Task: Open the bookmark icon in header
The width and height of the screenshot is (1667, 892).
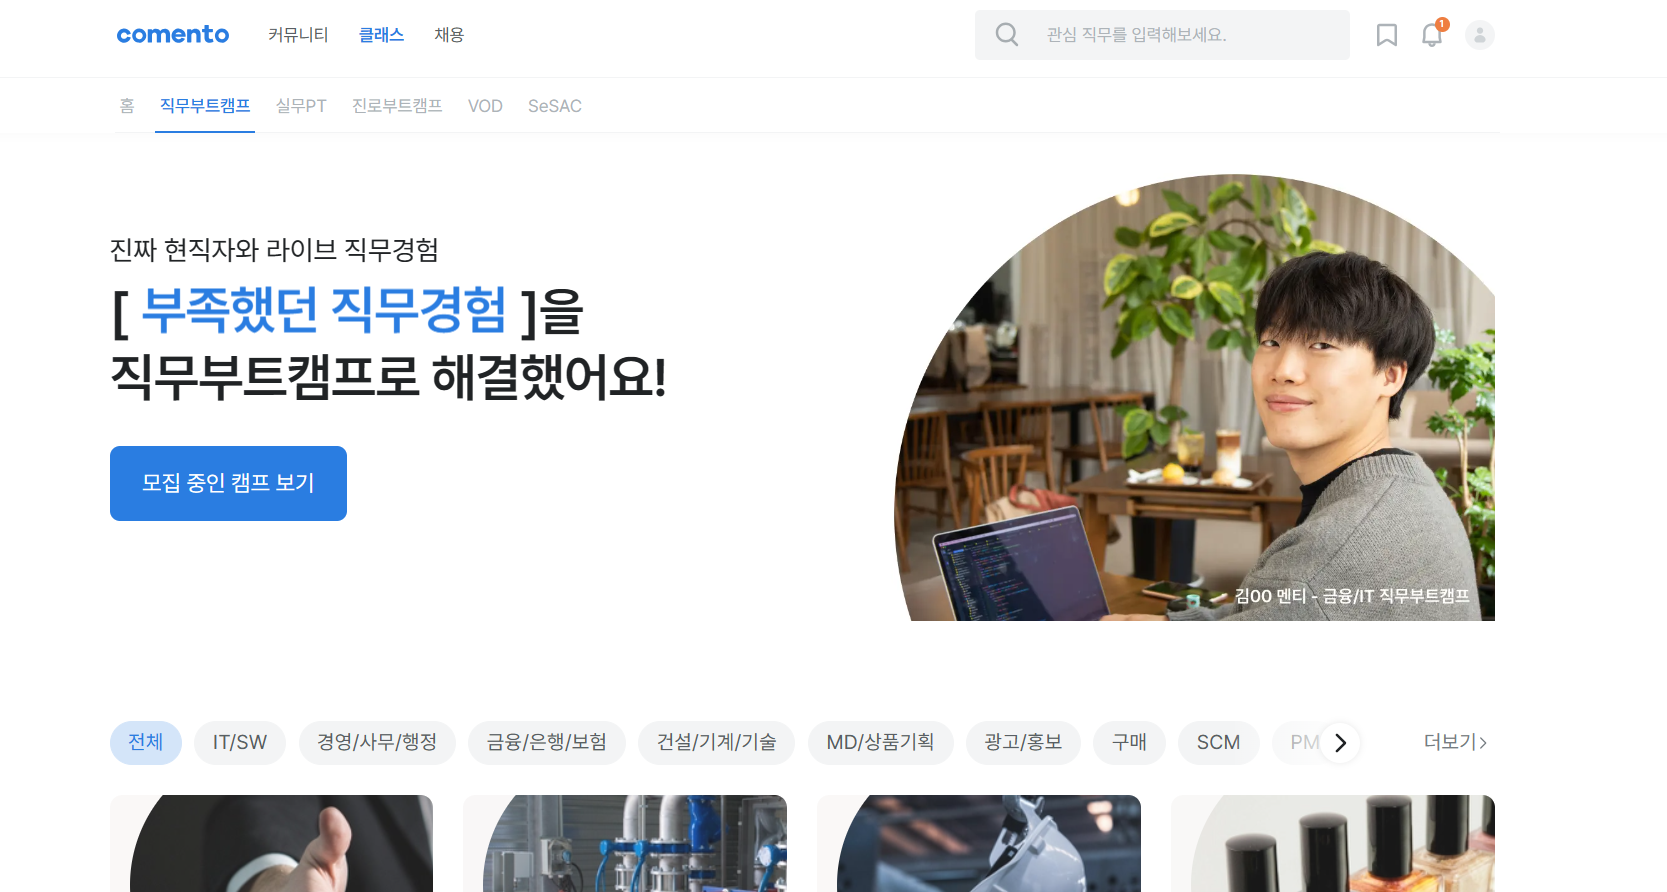Action: click(x=1386, y=35)
